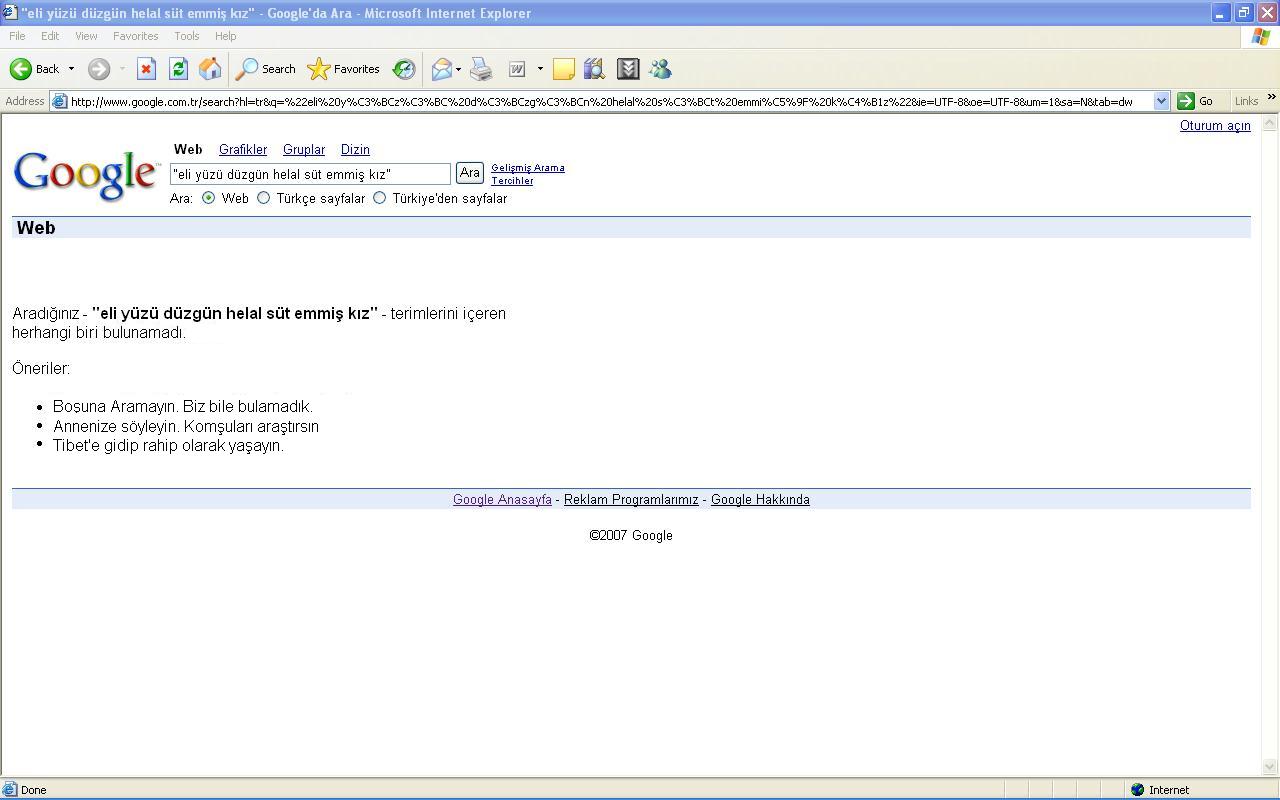The image size is (1280, 800).
Task: Click the text 'Tibet'e gidip rahip olarak yaşayın.'
Action: 168,445
